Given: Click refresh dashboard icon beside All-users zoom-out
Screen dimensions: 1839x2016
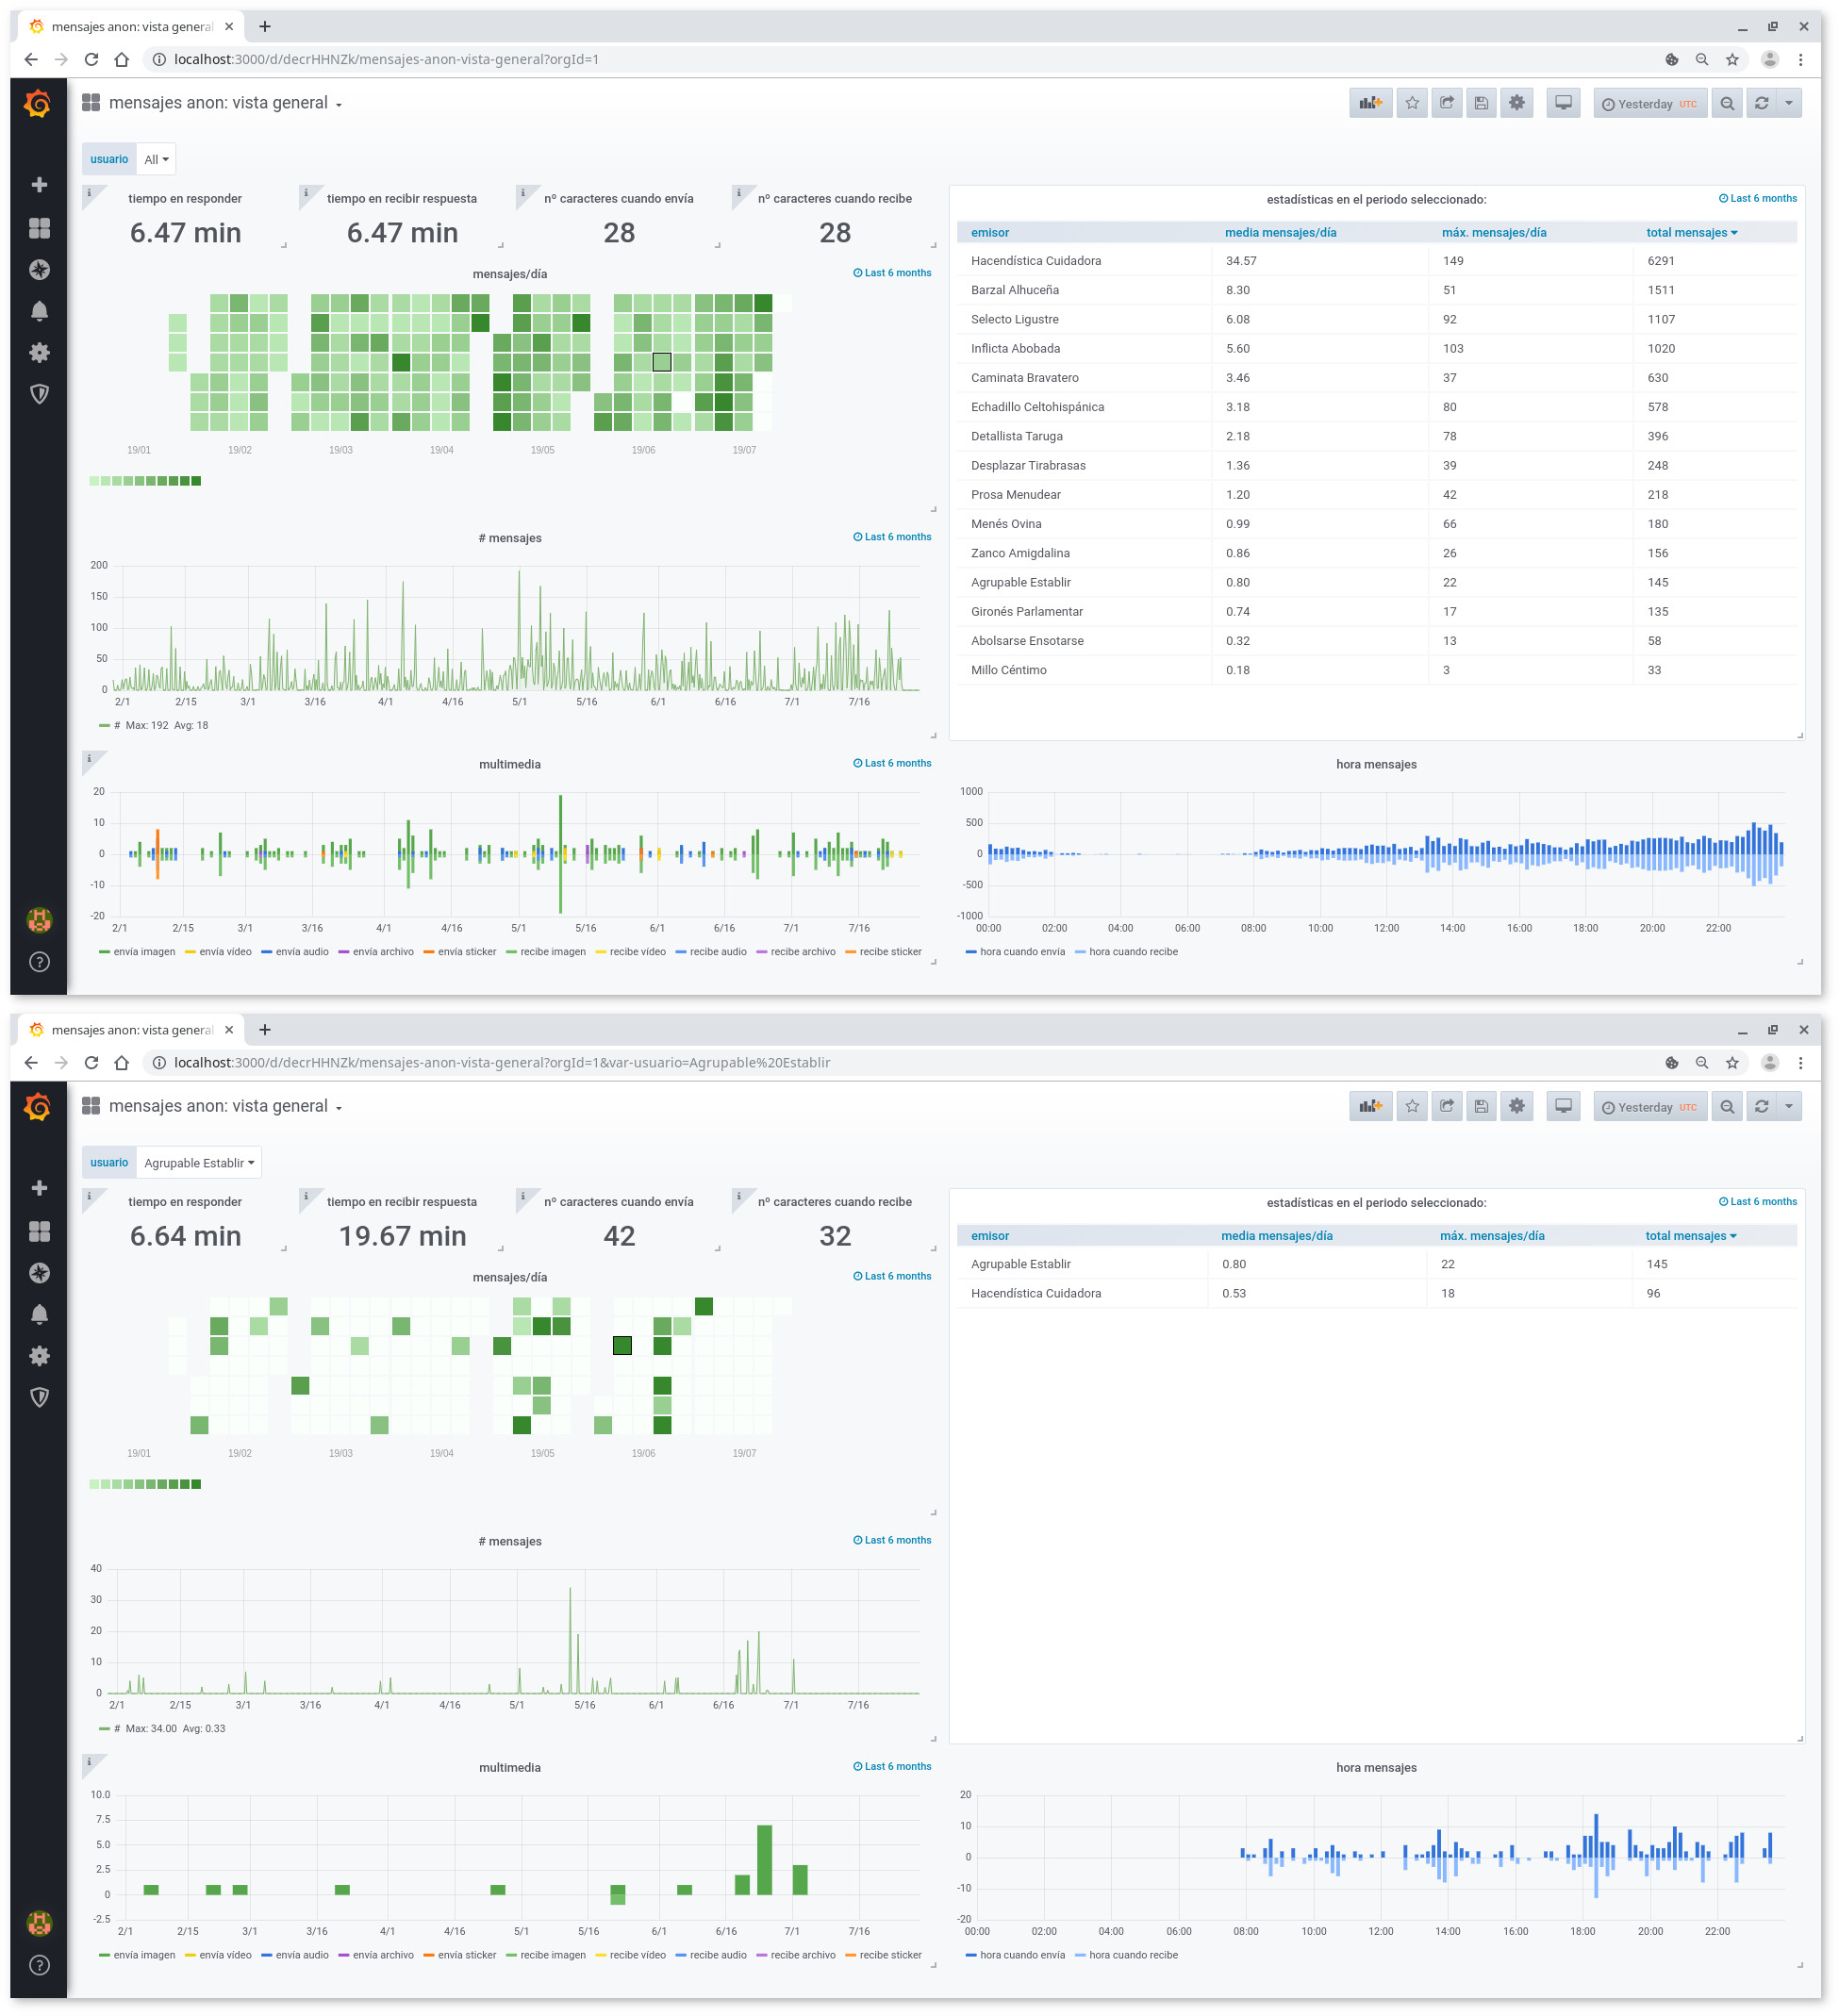Looking at the screenshot, I should point(1761,103).
